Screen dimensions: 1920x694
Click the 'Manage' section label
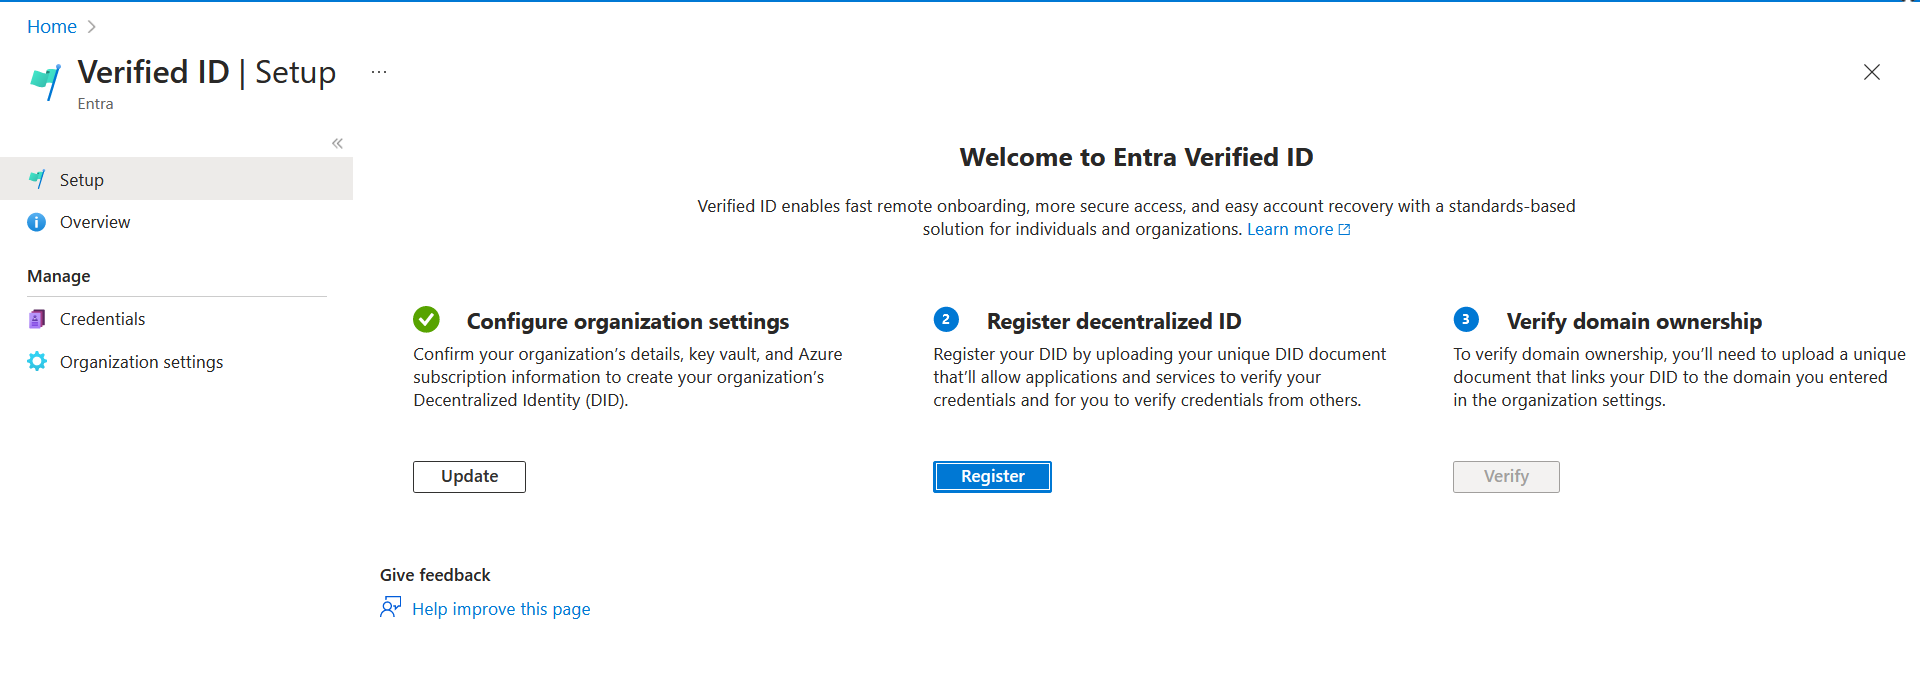point(59,276)
